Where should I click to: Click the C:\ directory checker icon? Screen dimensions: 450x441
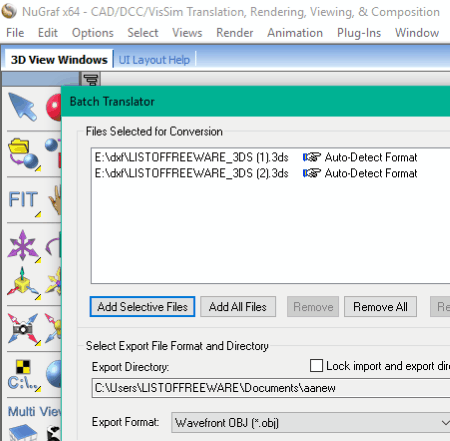(23, 375)
